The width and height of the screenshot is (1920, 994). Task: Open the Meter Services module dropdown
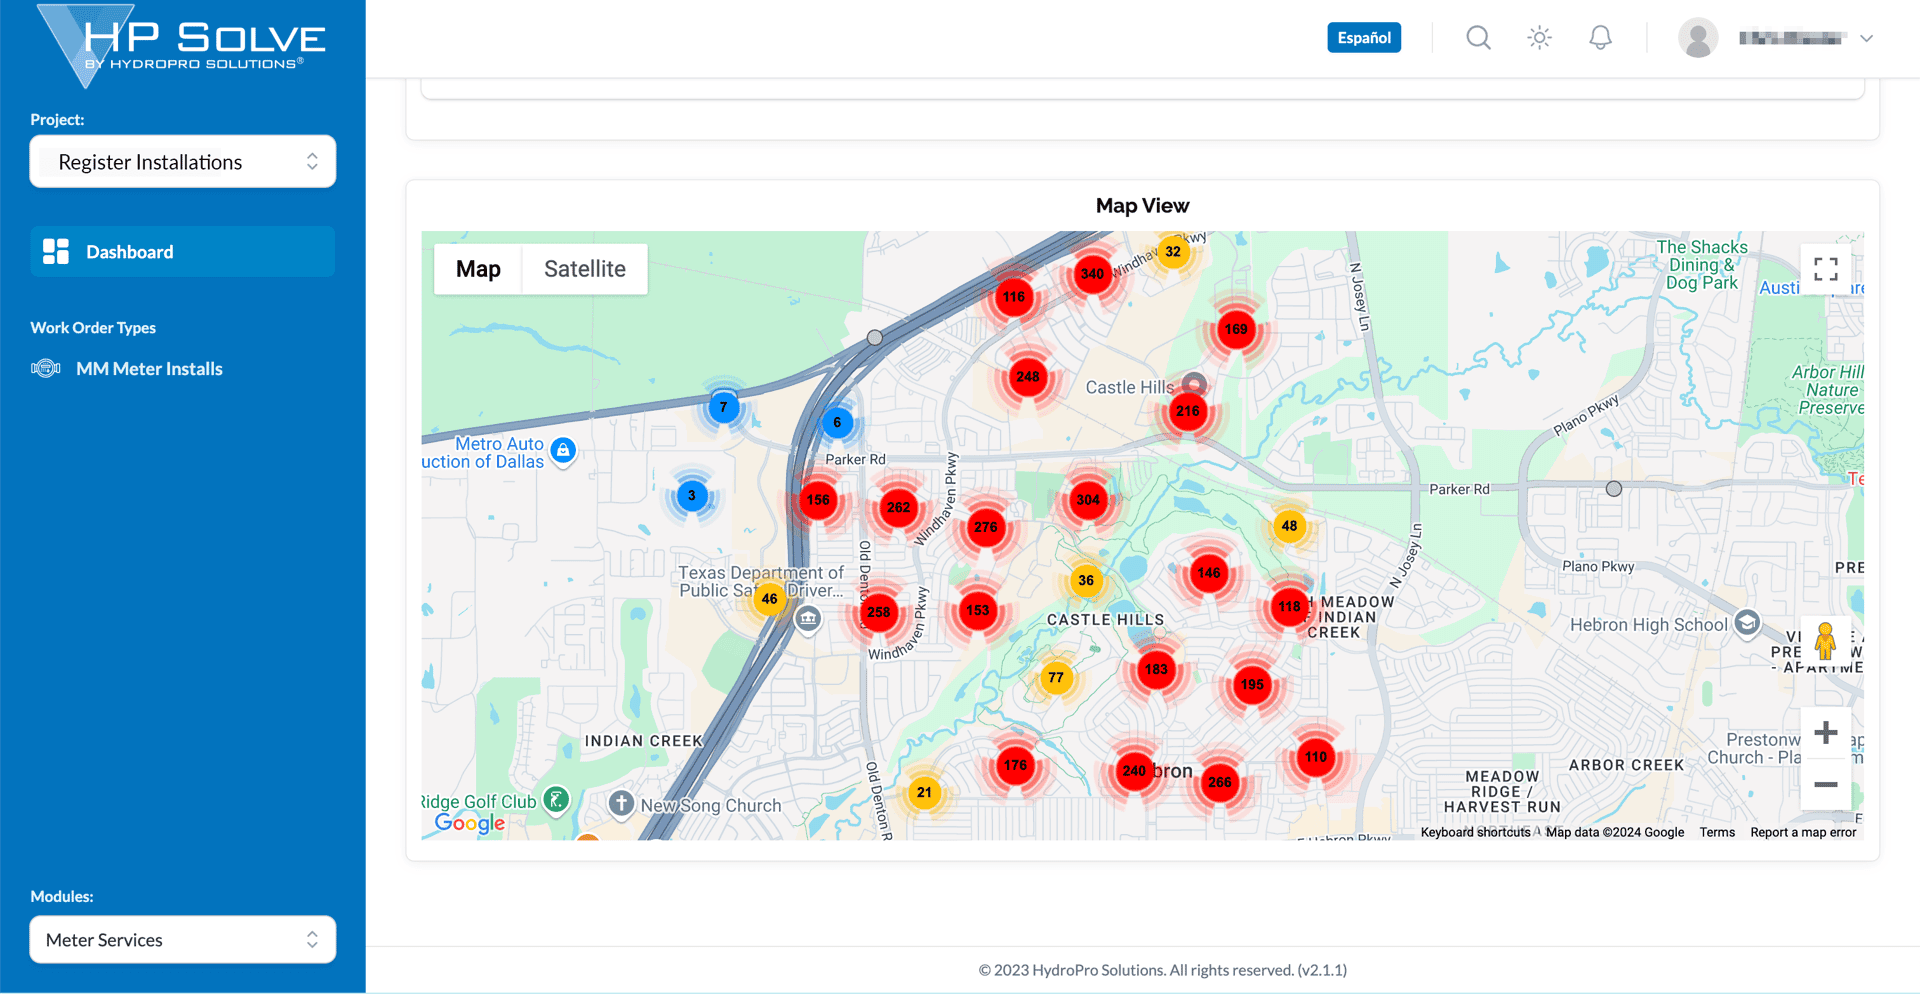pos(182,939)
